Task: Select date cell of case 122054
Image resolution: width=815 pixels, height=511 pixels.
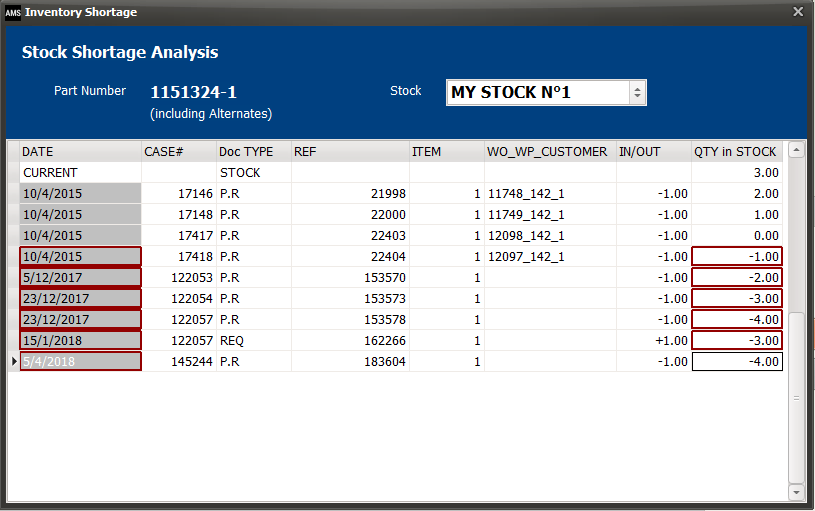Action: click(80, 298)
